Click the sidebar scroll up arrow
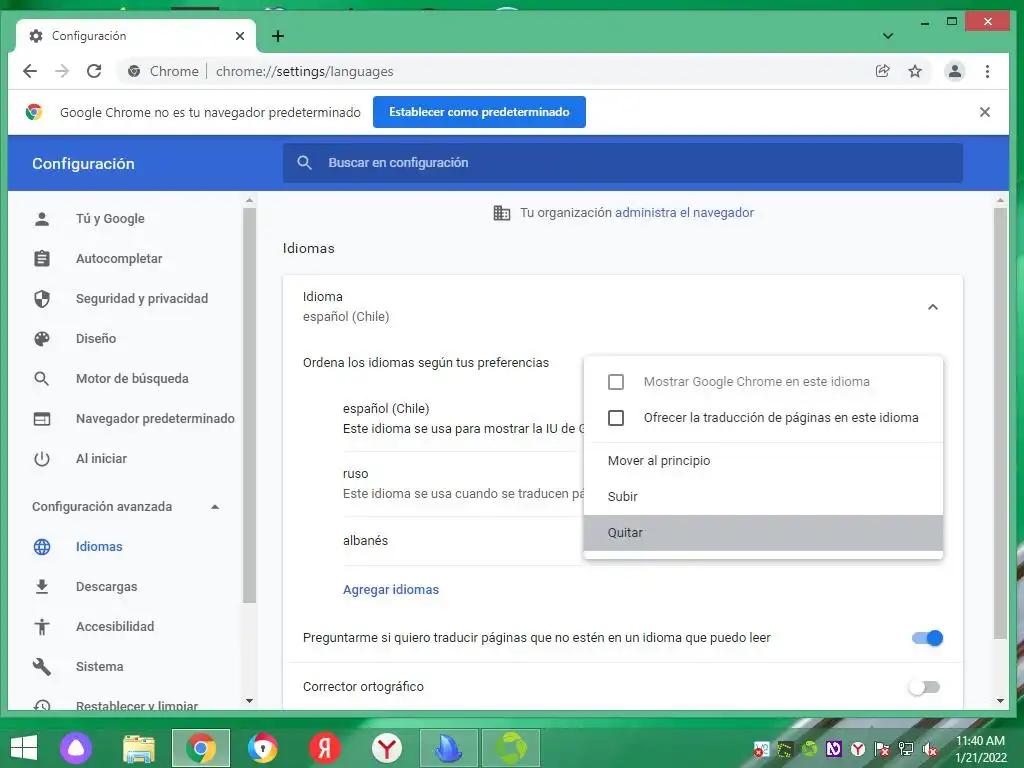The height and width of the screenshot is (768, 1024). tap(249, 200)
